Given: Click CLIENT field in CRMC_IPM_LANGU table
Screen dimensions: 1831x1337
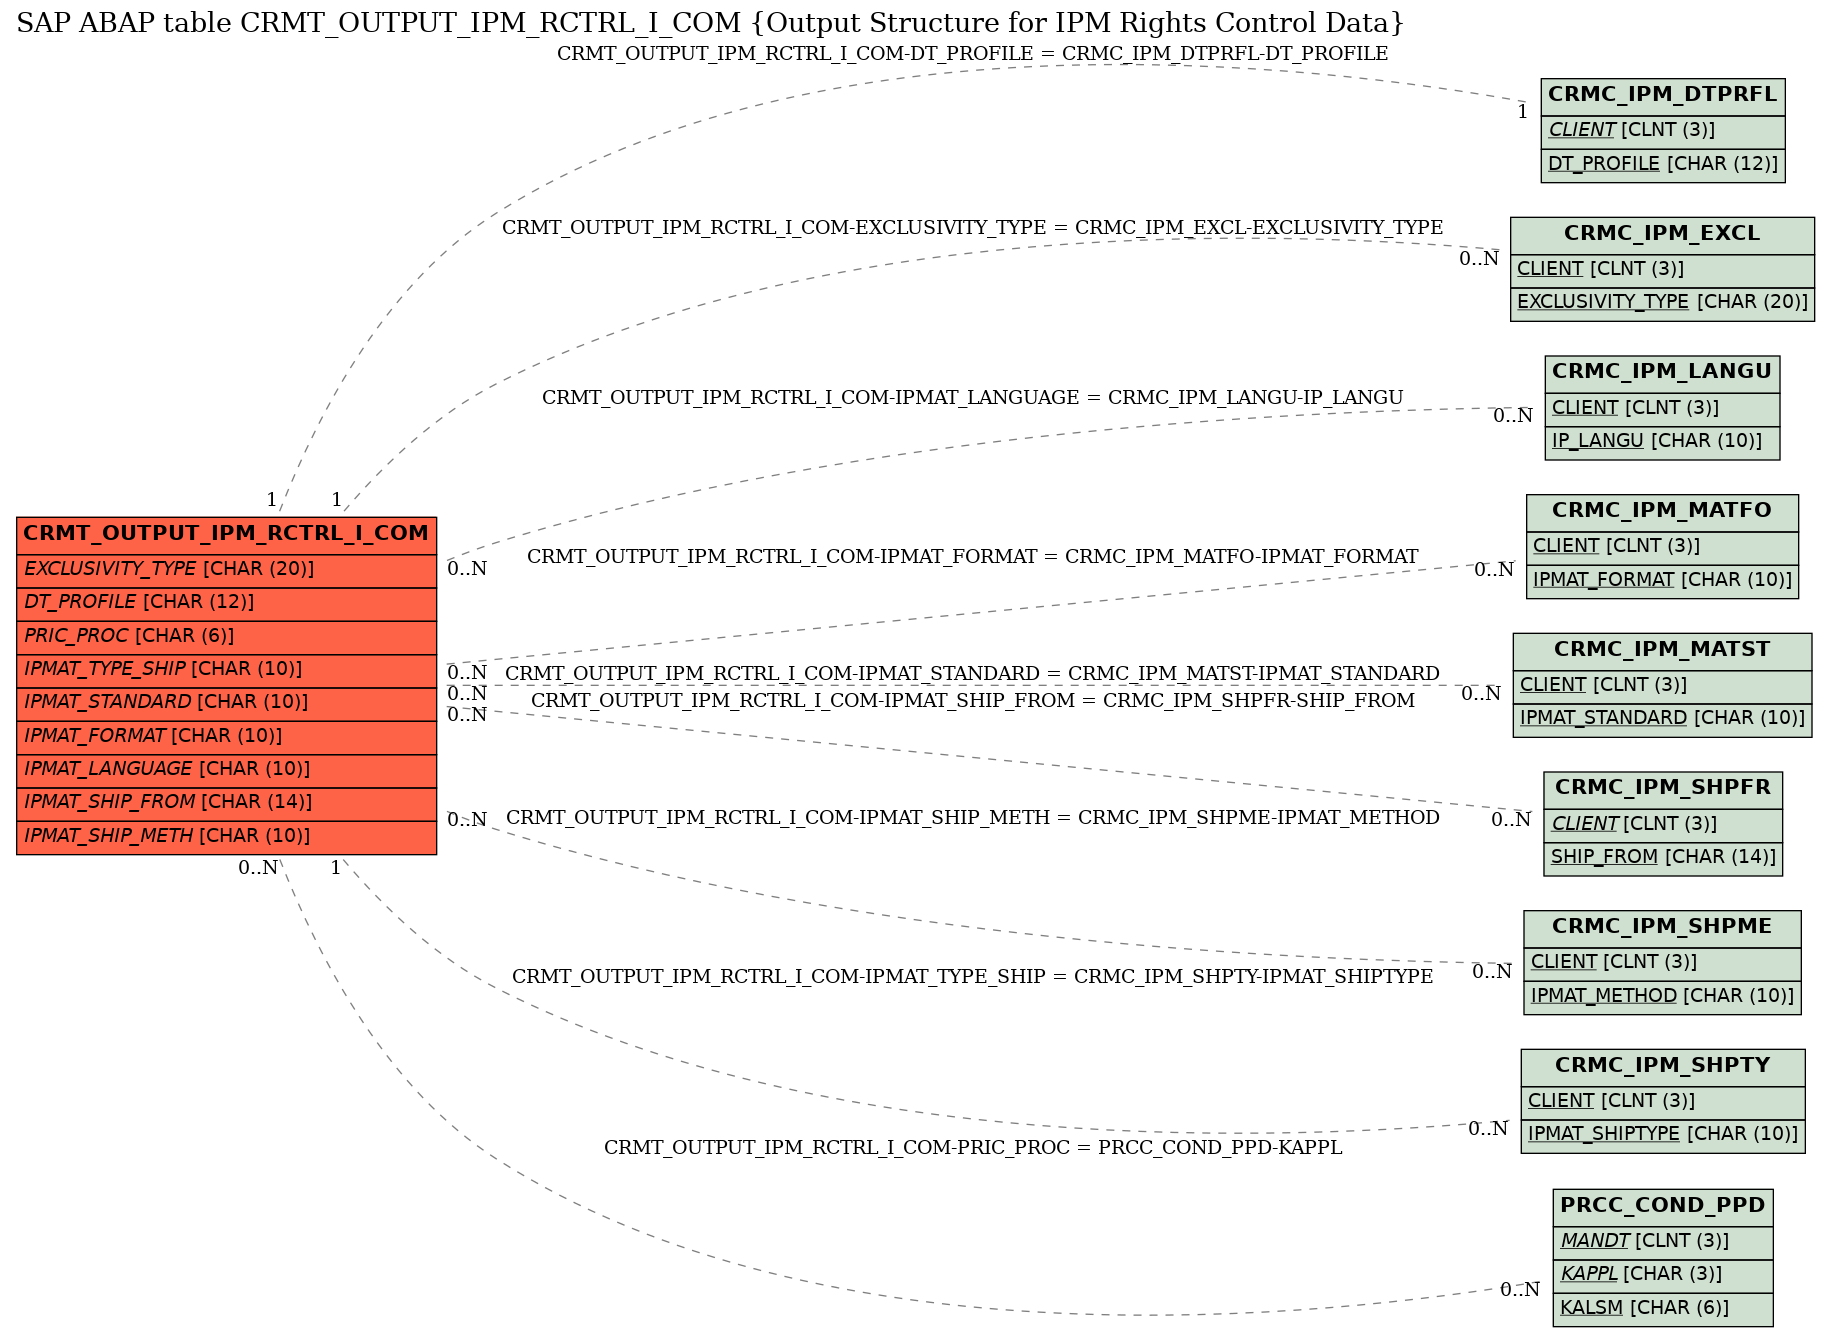Looking at the screenshot, I should pyautogui.click(x=1662, y=408).
